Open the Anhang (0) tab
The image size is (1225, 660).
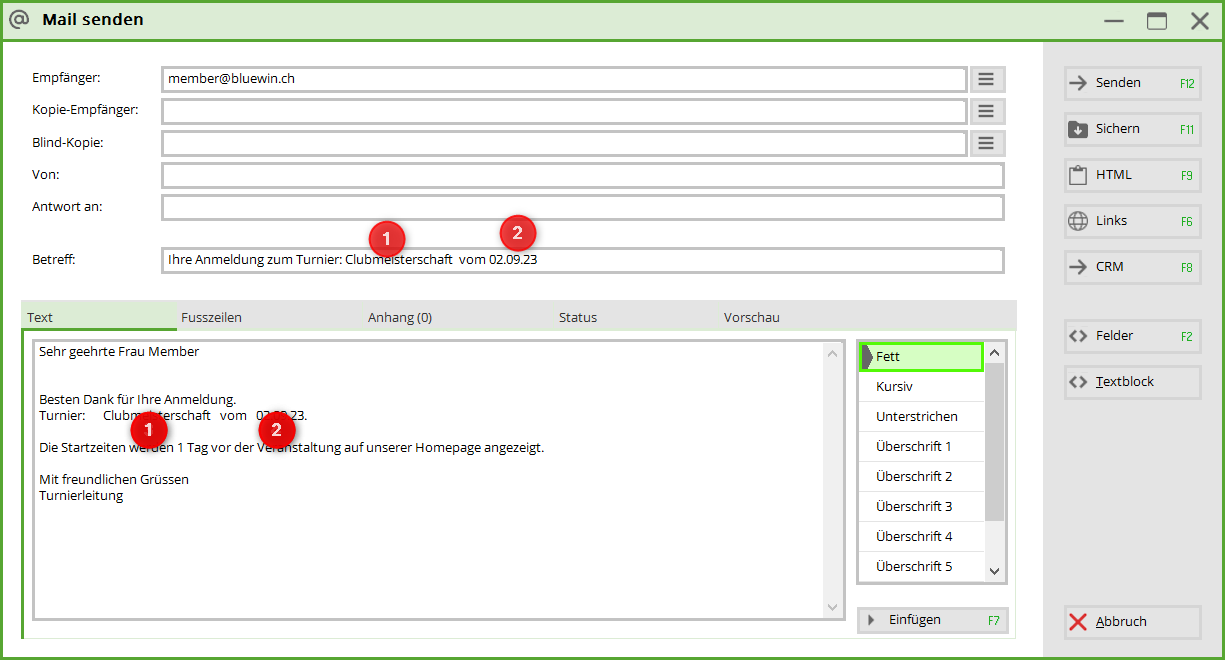point(400,317)
